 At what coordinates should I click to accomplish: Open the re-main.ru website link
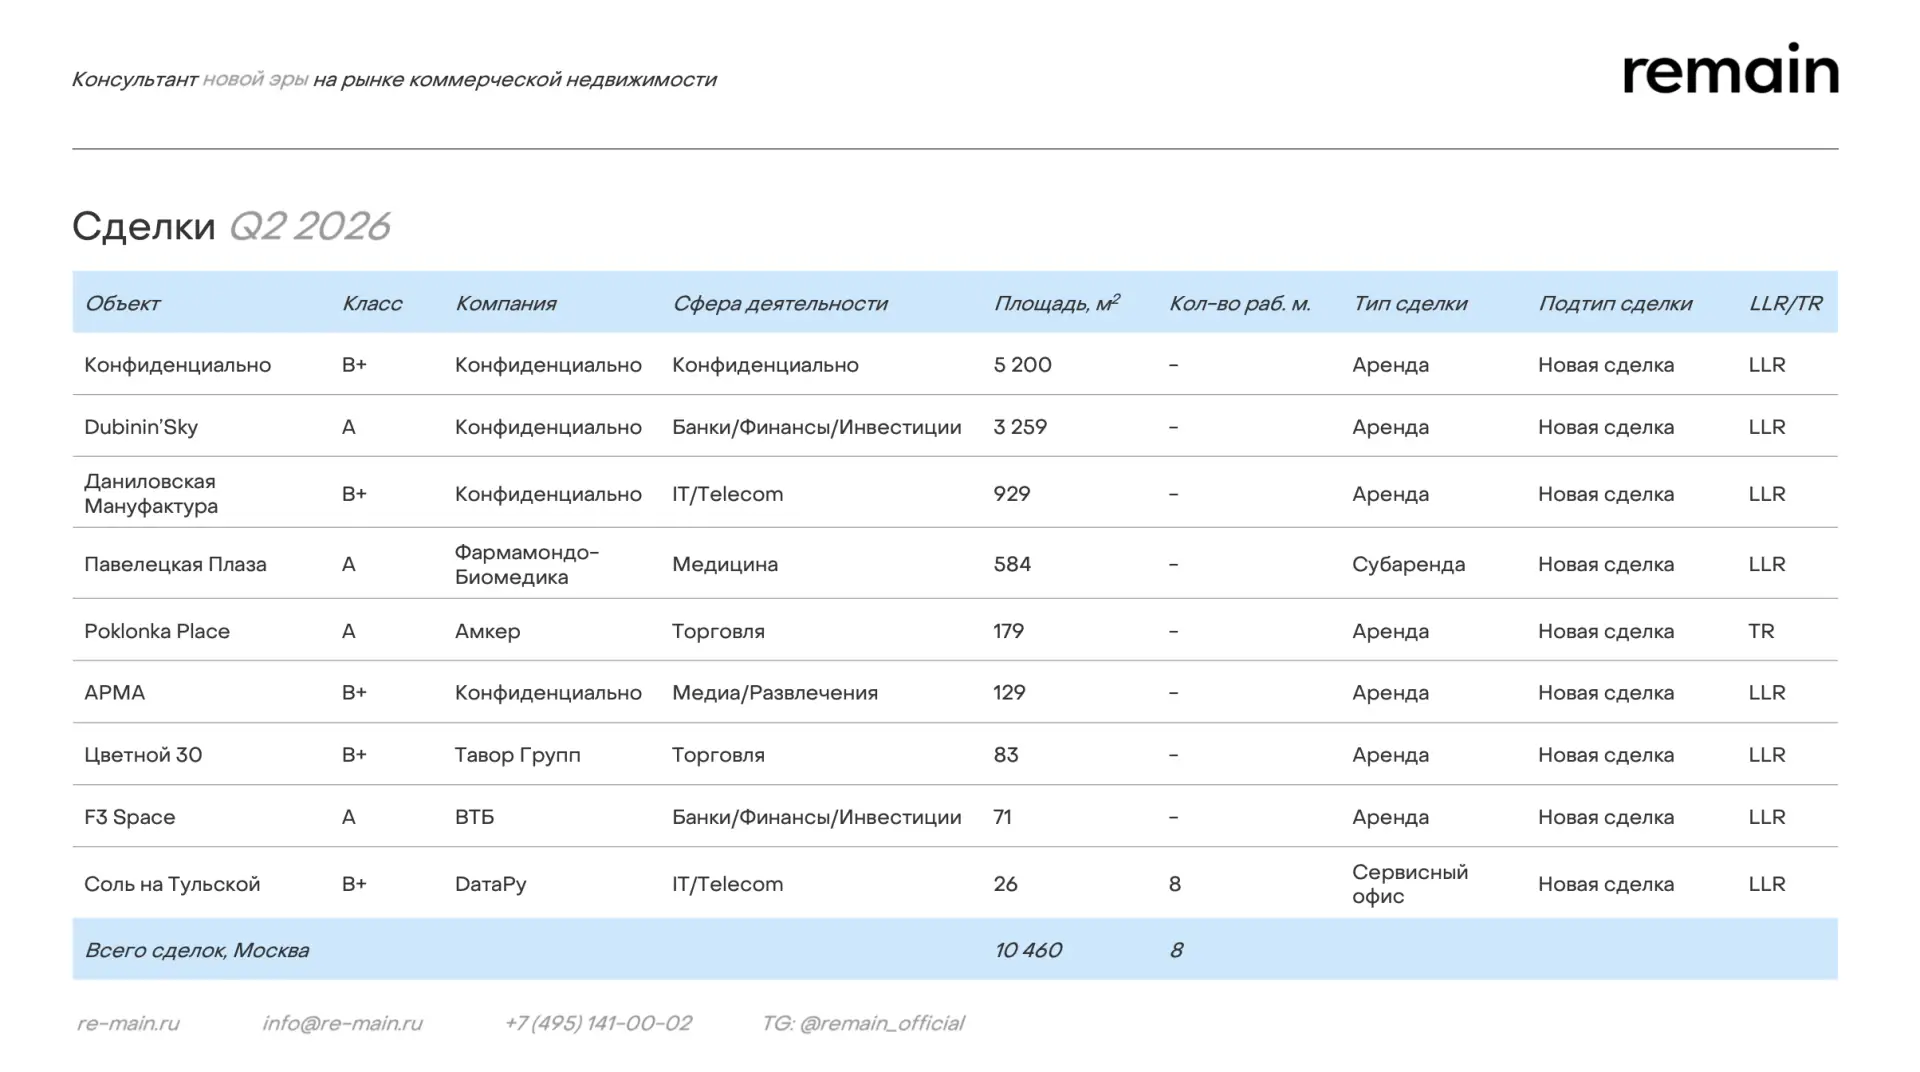(128, 1023)
